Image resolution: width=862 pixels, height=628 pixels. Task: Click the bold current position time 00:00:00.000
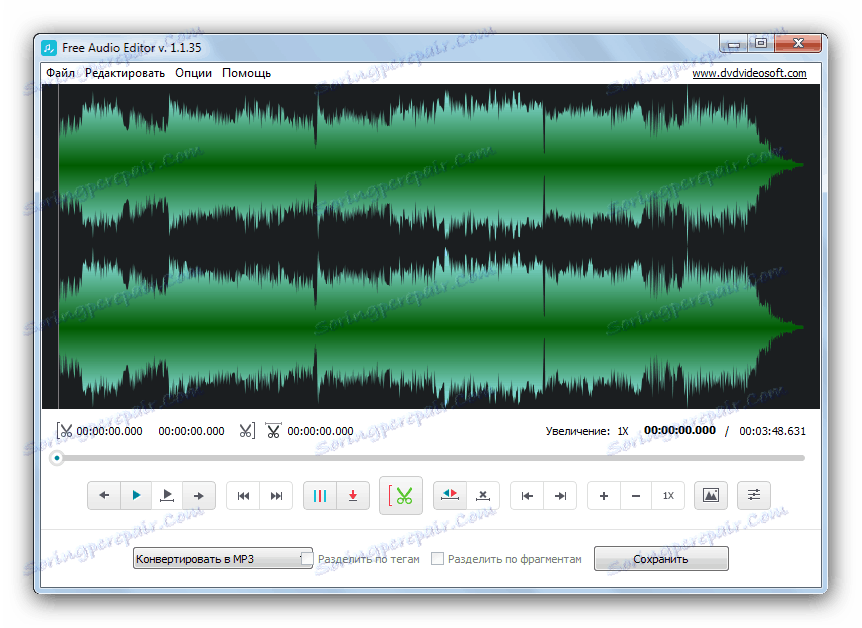tap(680, 430)
